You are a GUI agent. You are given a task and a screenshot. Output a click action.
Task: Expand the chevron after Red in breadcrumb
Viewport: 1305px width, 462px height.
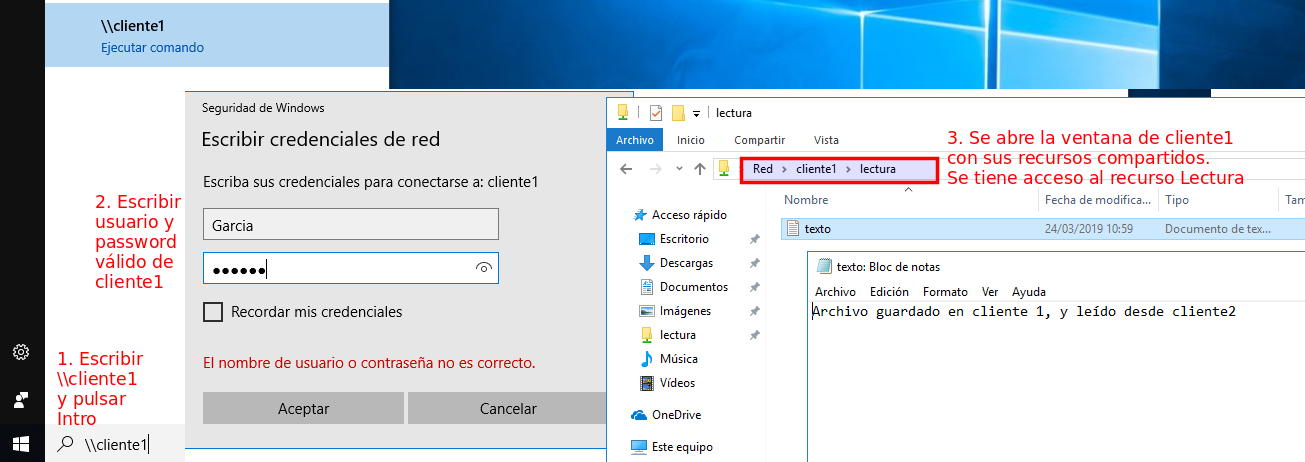785,169
